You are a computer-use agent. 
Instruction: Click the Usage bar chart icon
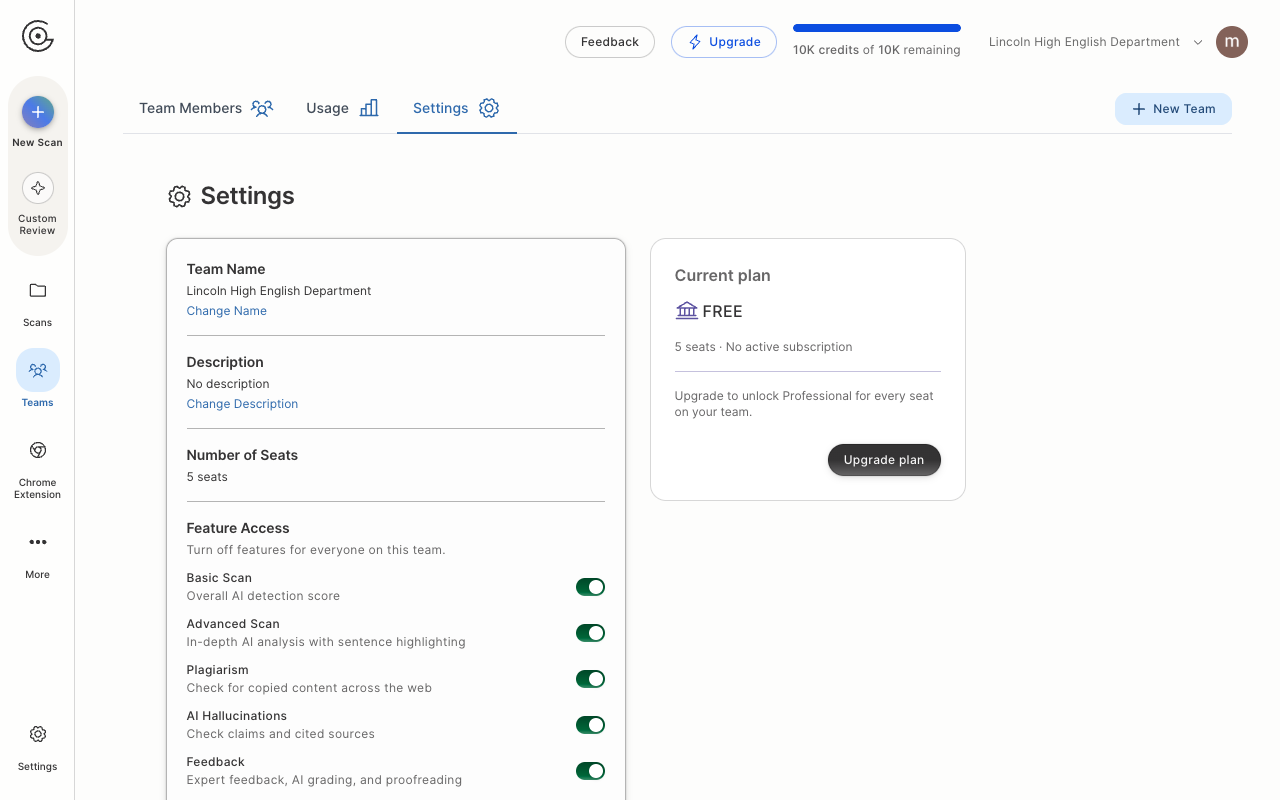(369, 108)
